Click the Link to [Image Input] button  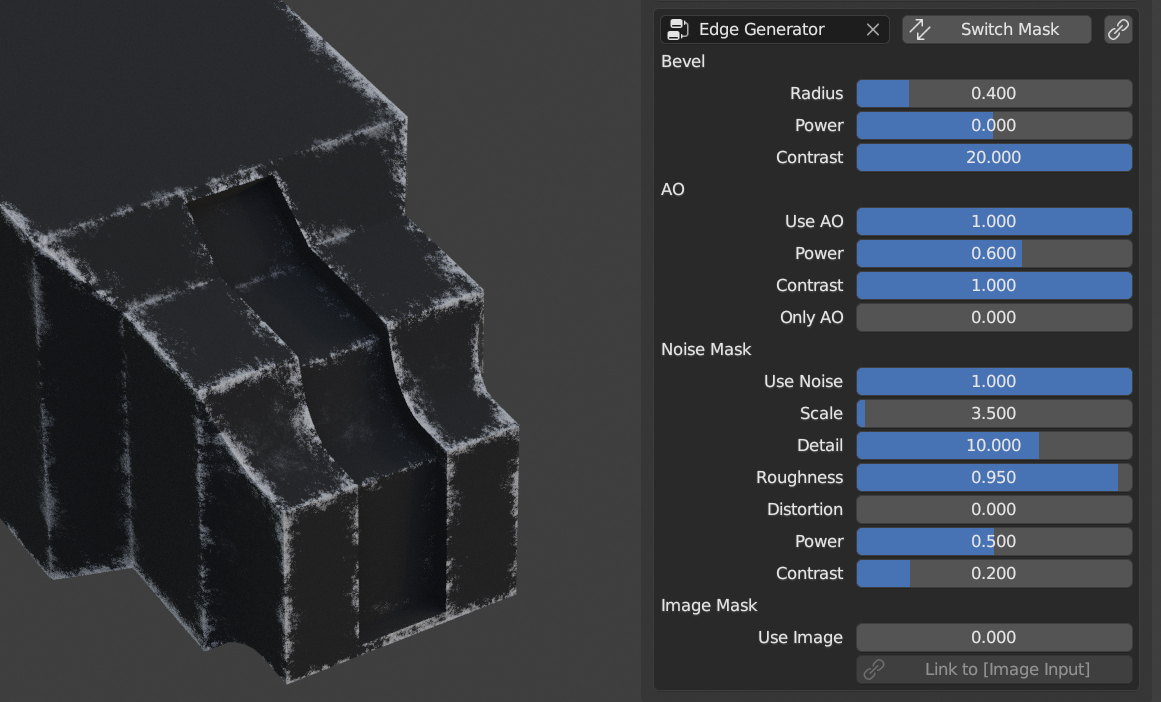(x=994, y=669)
